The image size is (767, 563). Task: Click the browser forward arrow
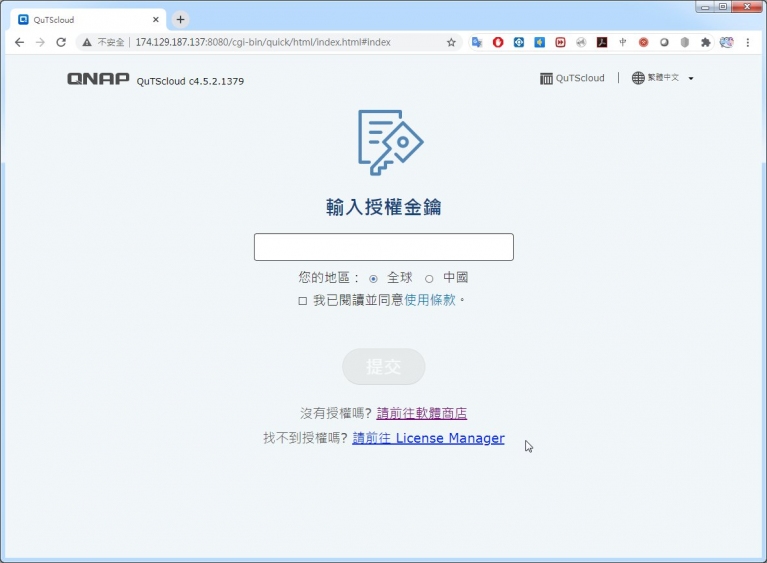(40, 43)
